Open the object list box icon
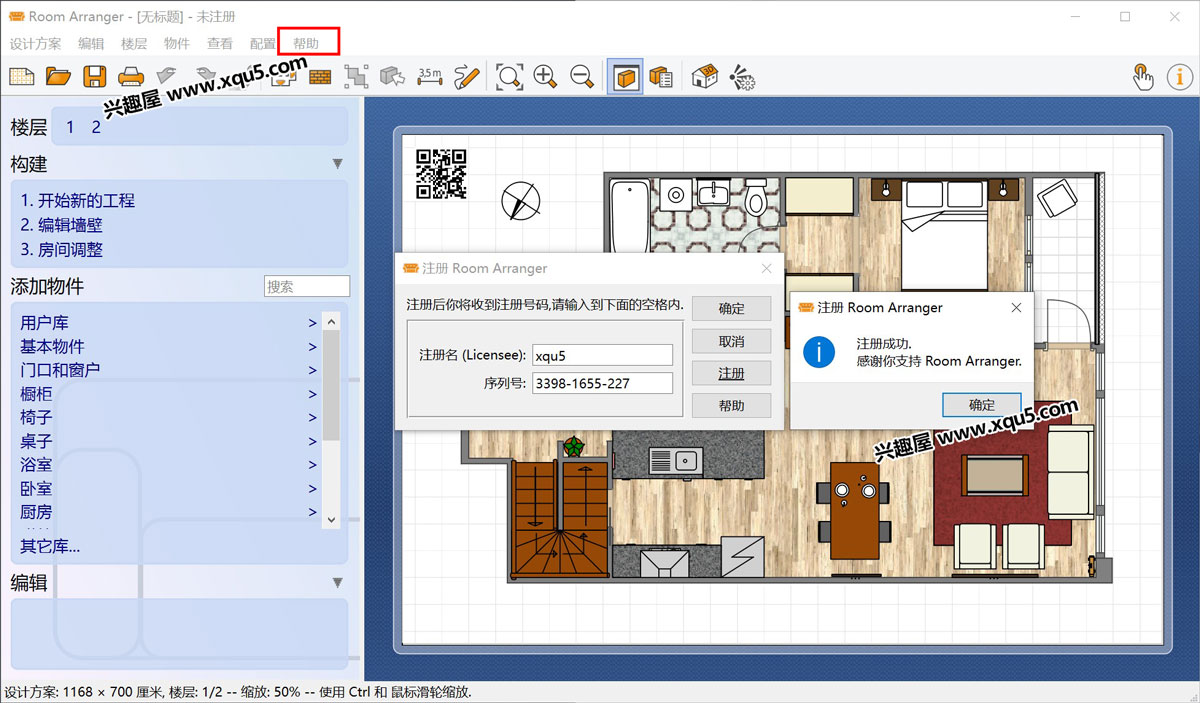The image size is (1200, 703). click(661, 76)
